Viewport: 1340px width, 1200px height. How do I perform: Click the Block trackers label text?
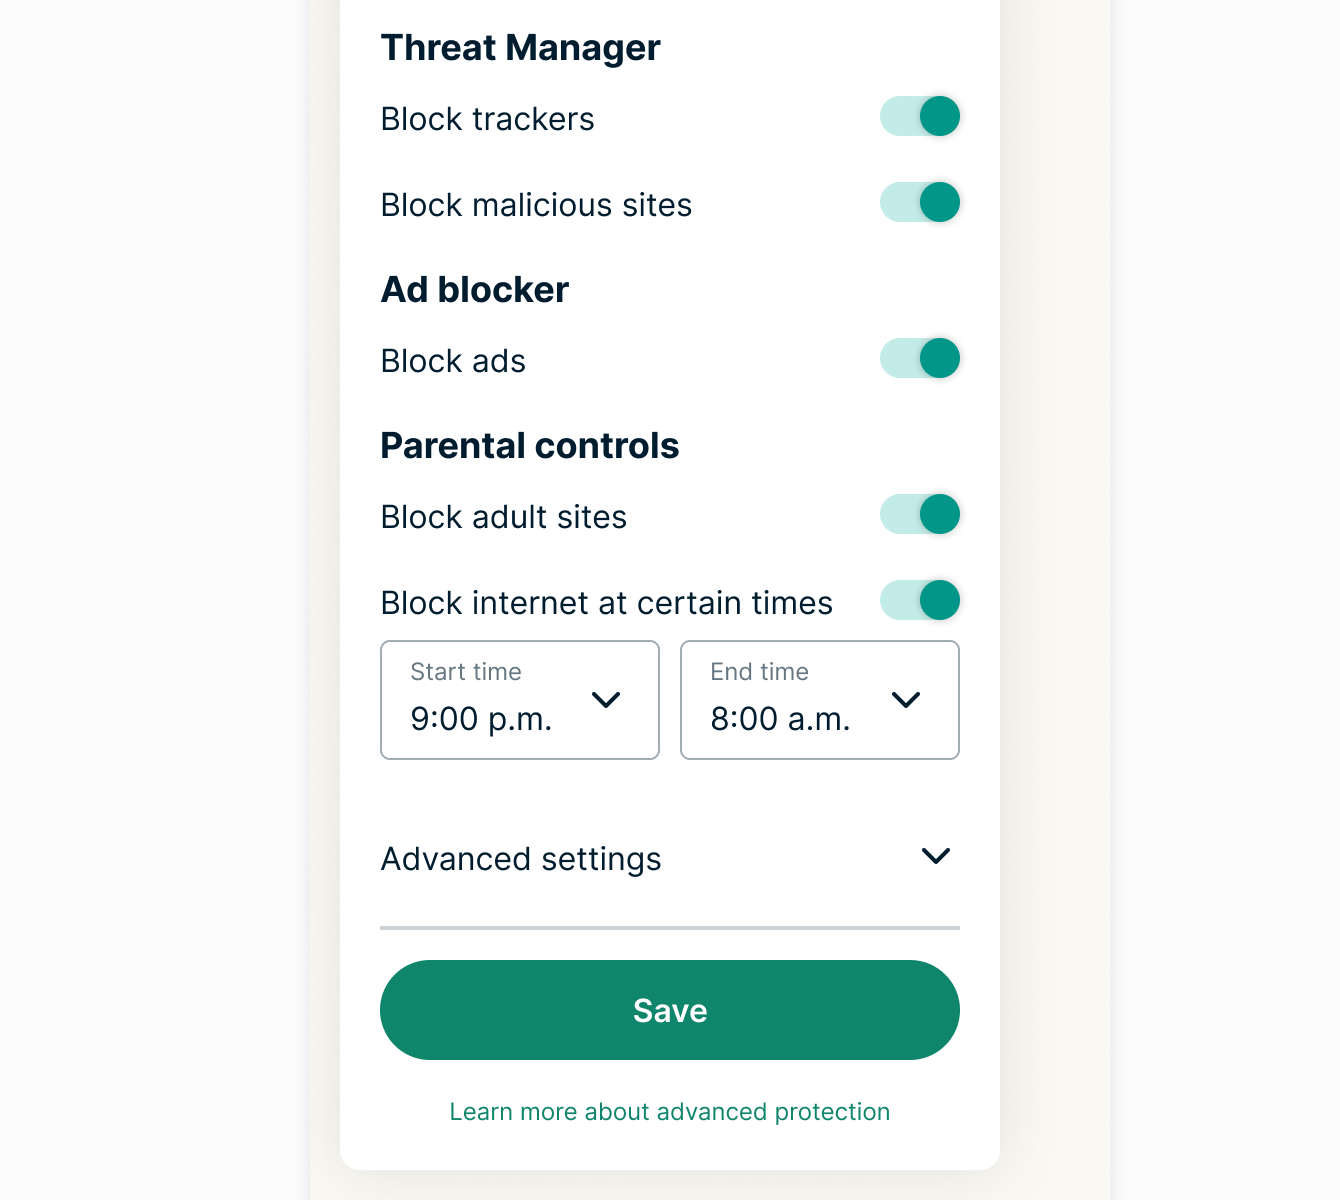click(488, 119)
